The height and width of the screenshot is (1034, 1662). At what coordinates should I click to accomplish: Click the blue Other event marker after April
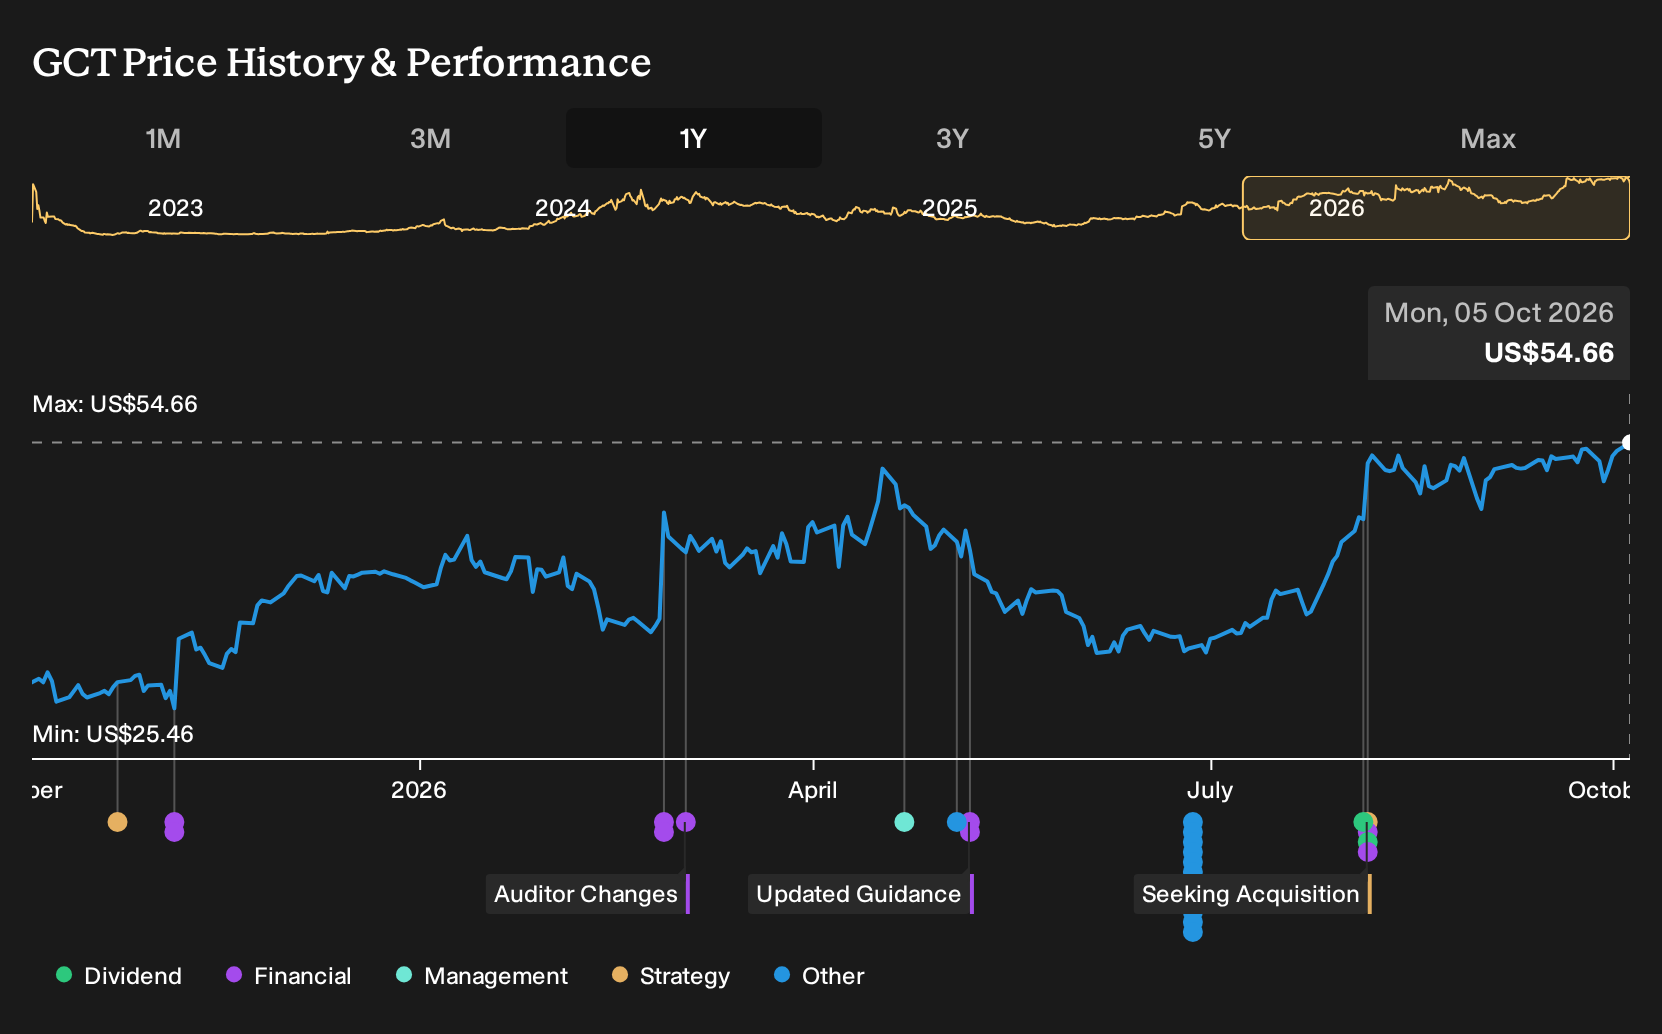[956, 822]
